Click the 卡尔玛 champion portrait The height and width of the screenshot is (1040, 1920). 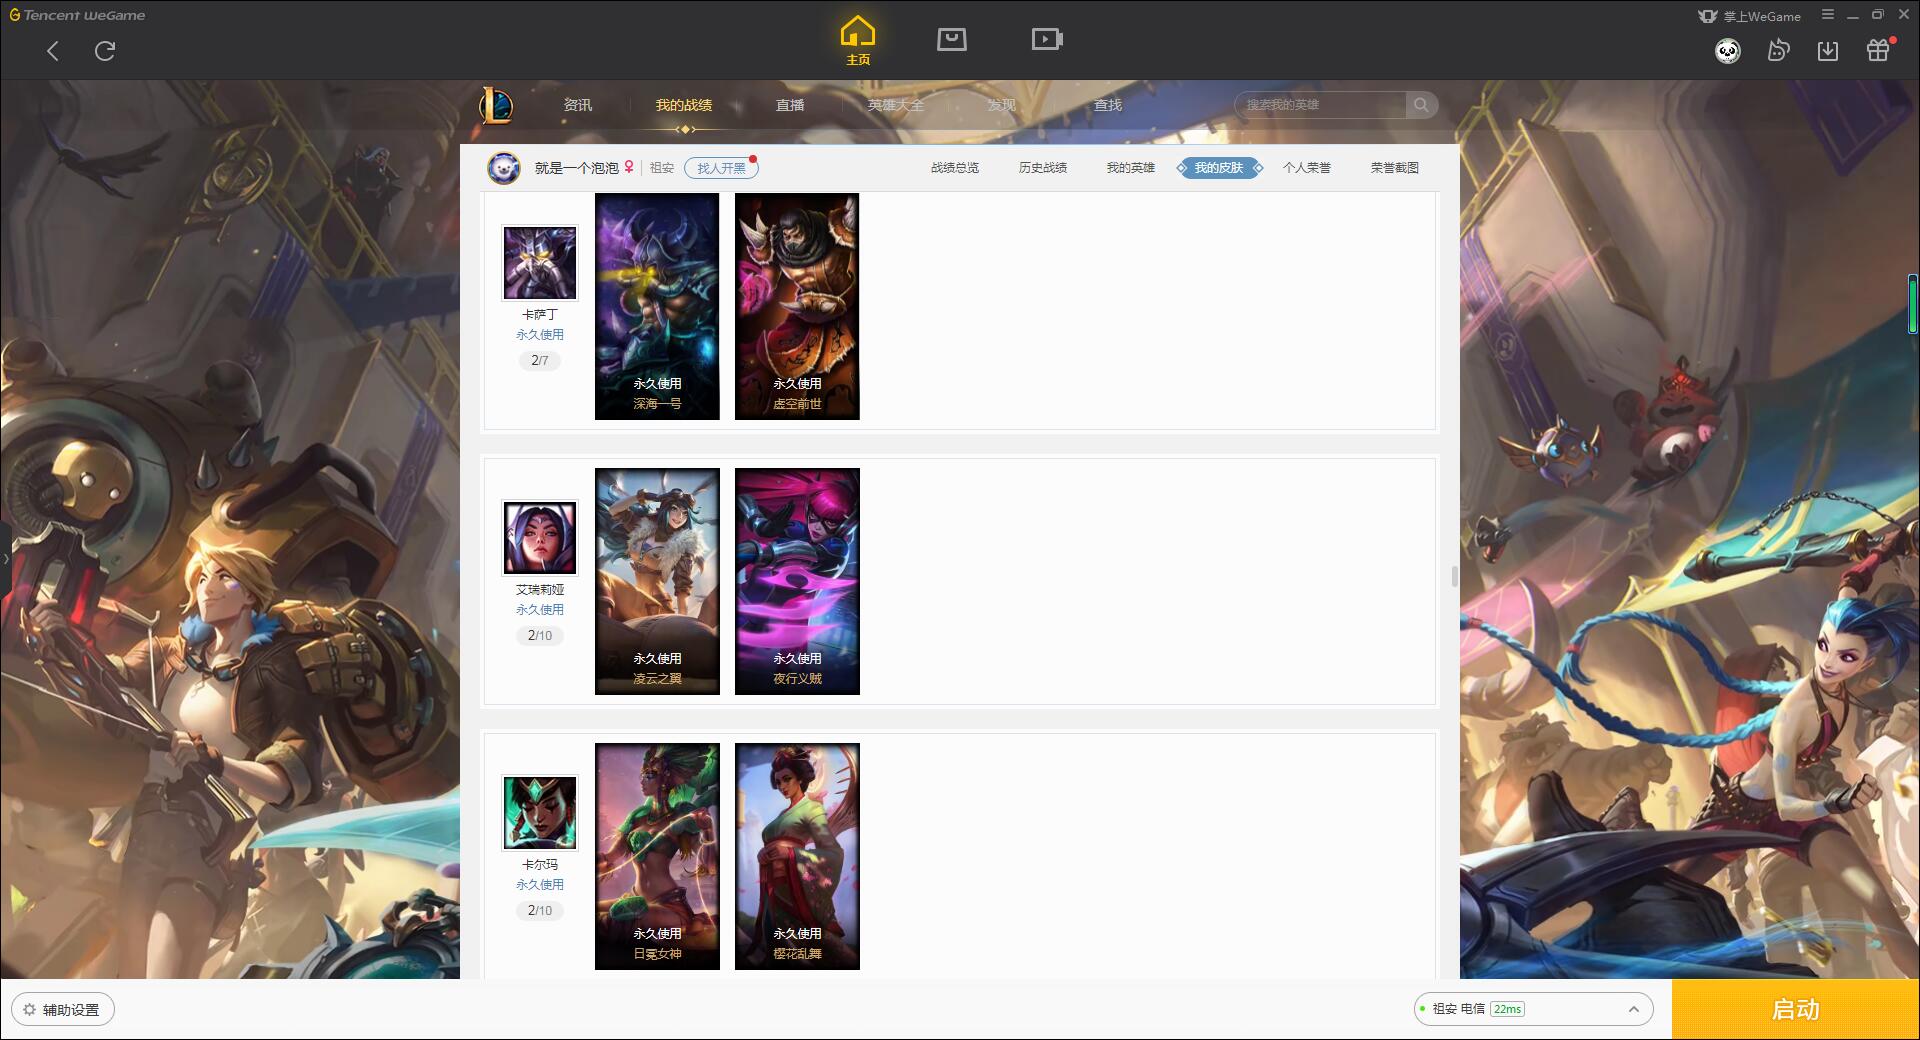click(540, 813)
